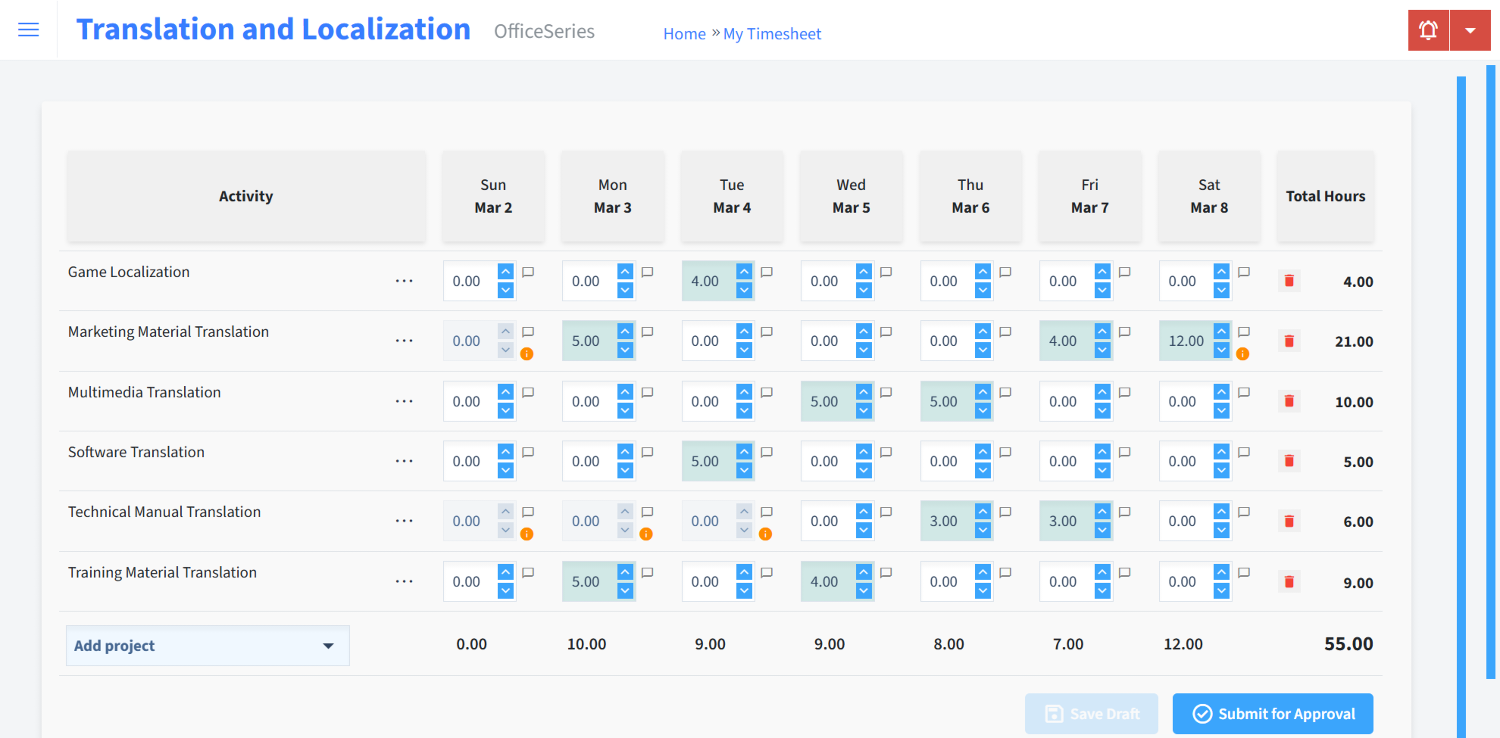Click the info icon beside Saturday's Marketing entry
Viewport: 1500px width, 738px height.
[x=1243, y=354]
